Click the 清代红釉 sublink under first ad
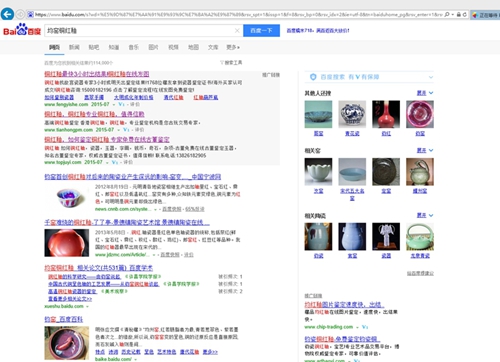The image size is (500, 362). [x=173, y=97]
